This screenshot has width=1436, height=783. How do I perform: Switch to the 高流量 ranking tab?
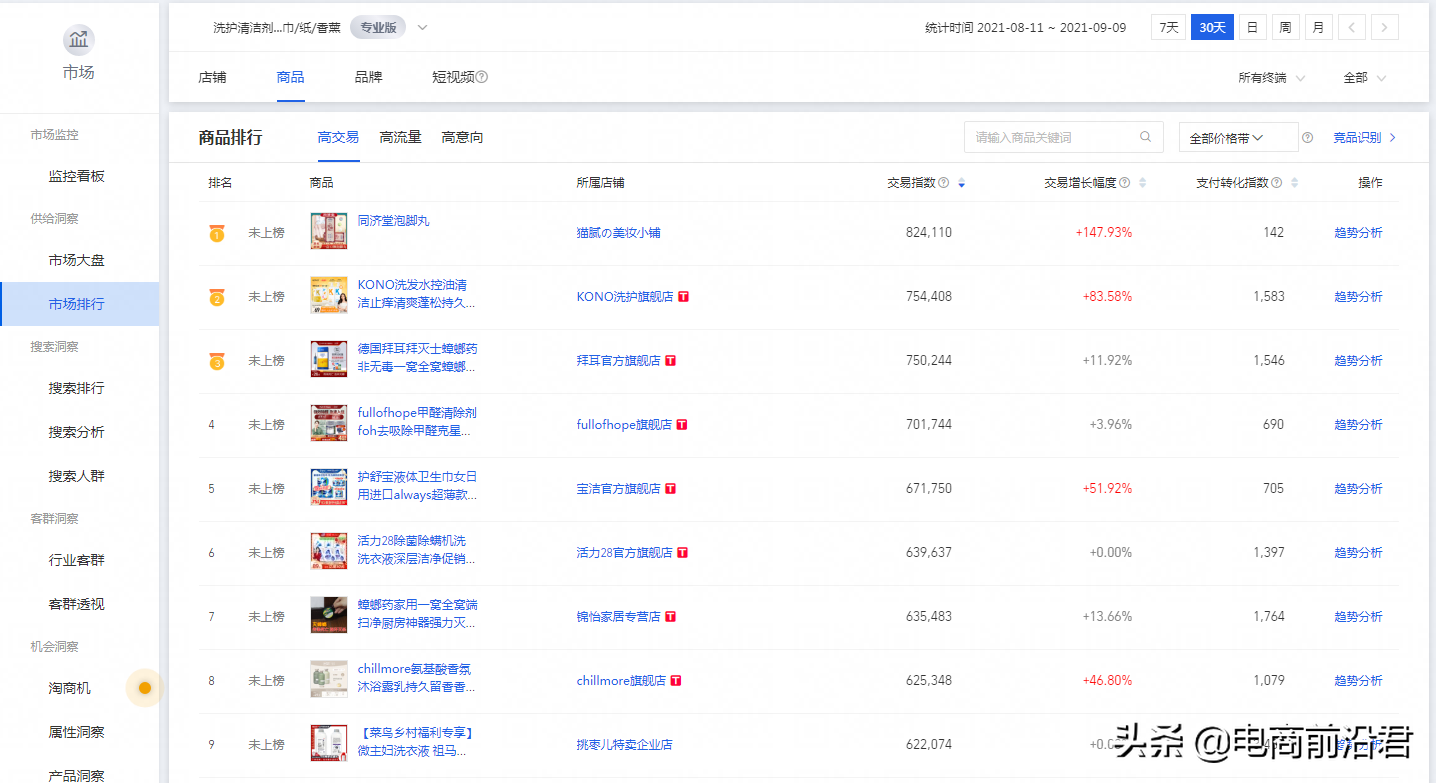coord(400,137)
